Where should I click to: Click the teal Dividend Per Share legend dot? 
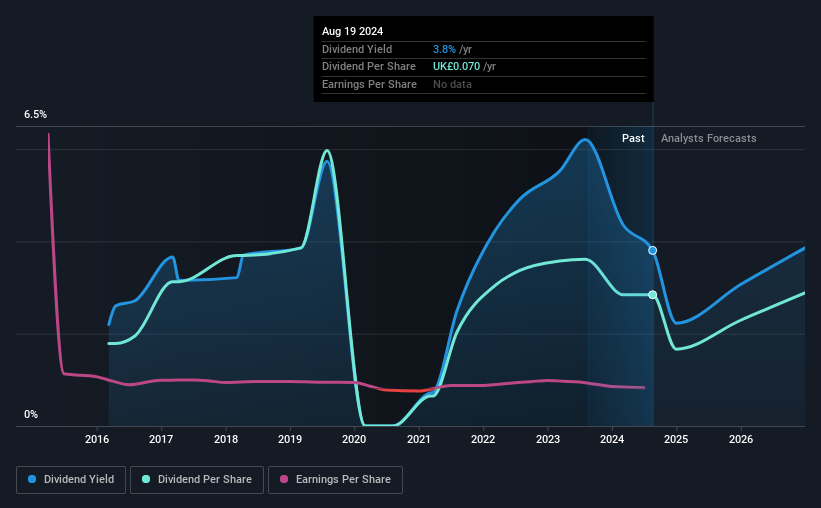[146, 479]
